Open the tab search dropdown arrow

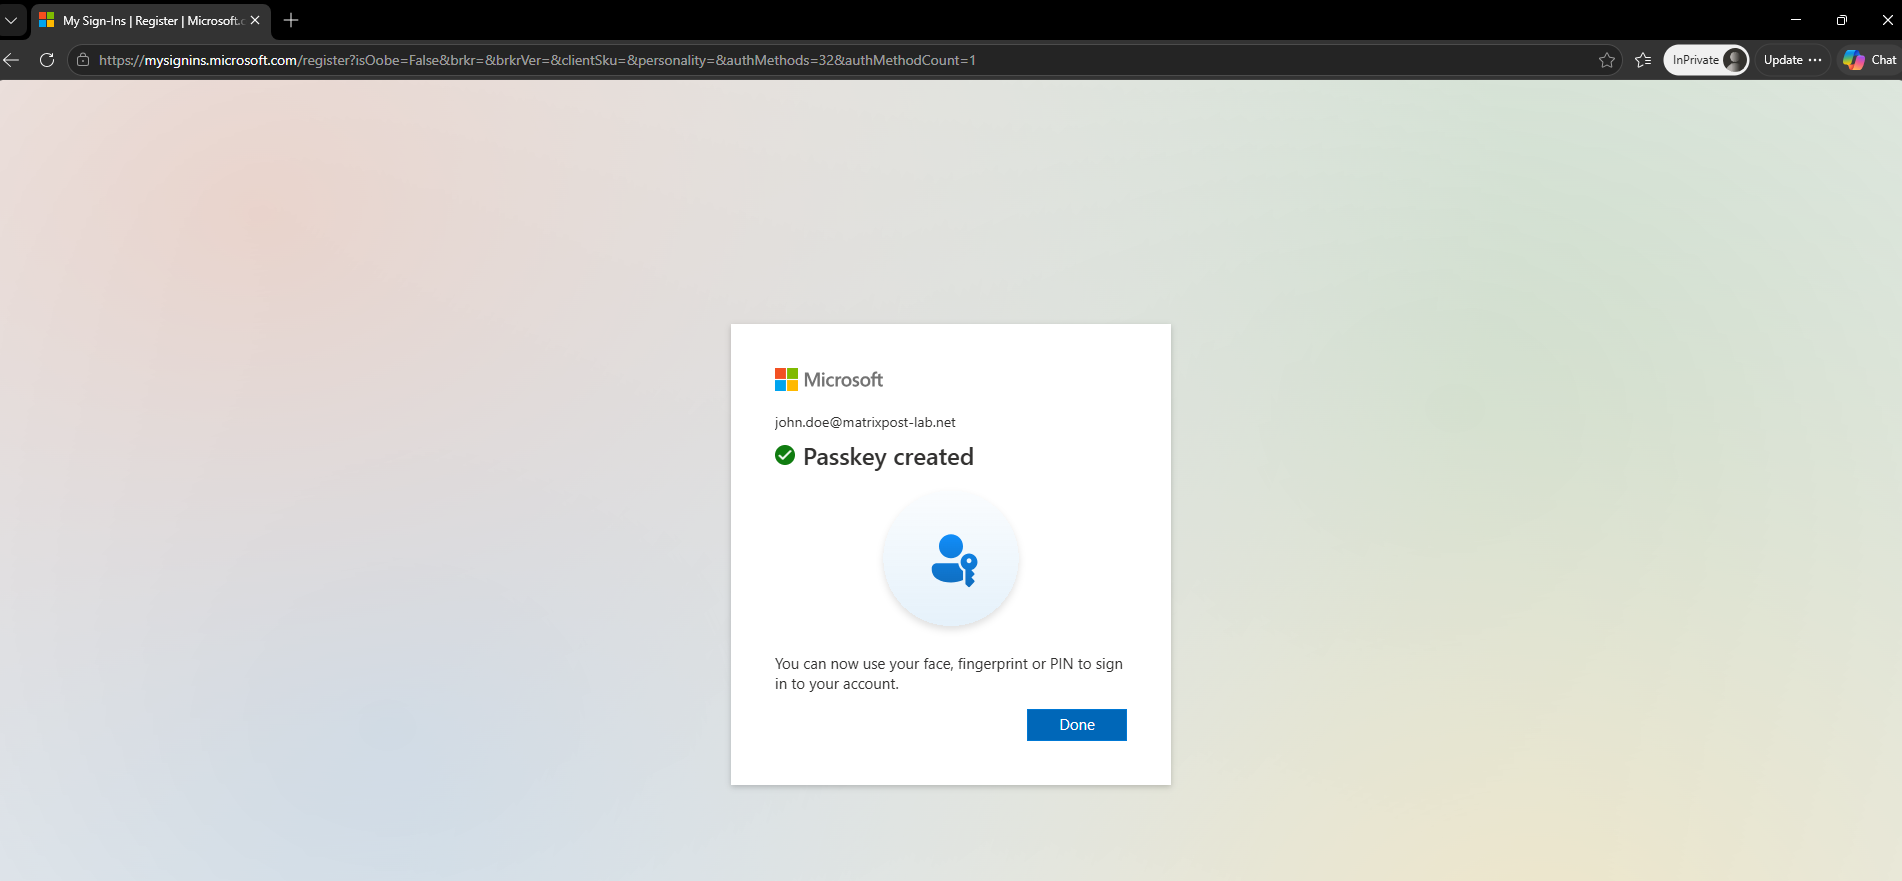point(11,20)
